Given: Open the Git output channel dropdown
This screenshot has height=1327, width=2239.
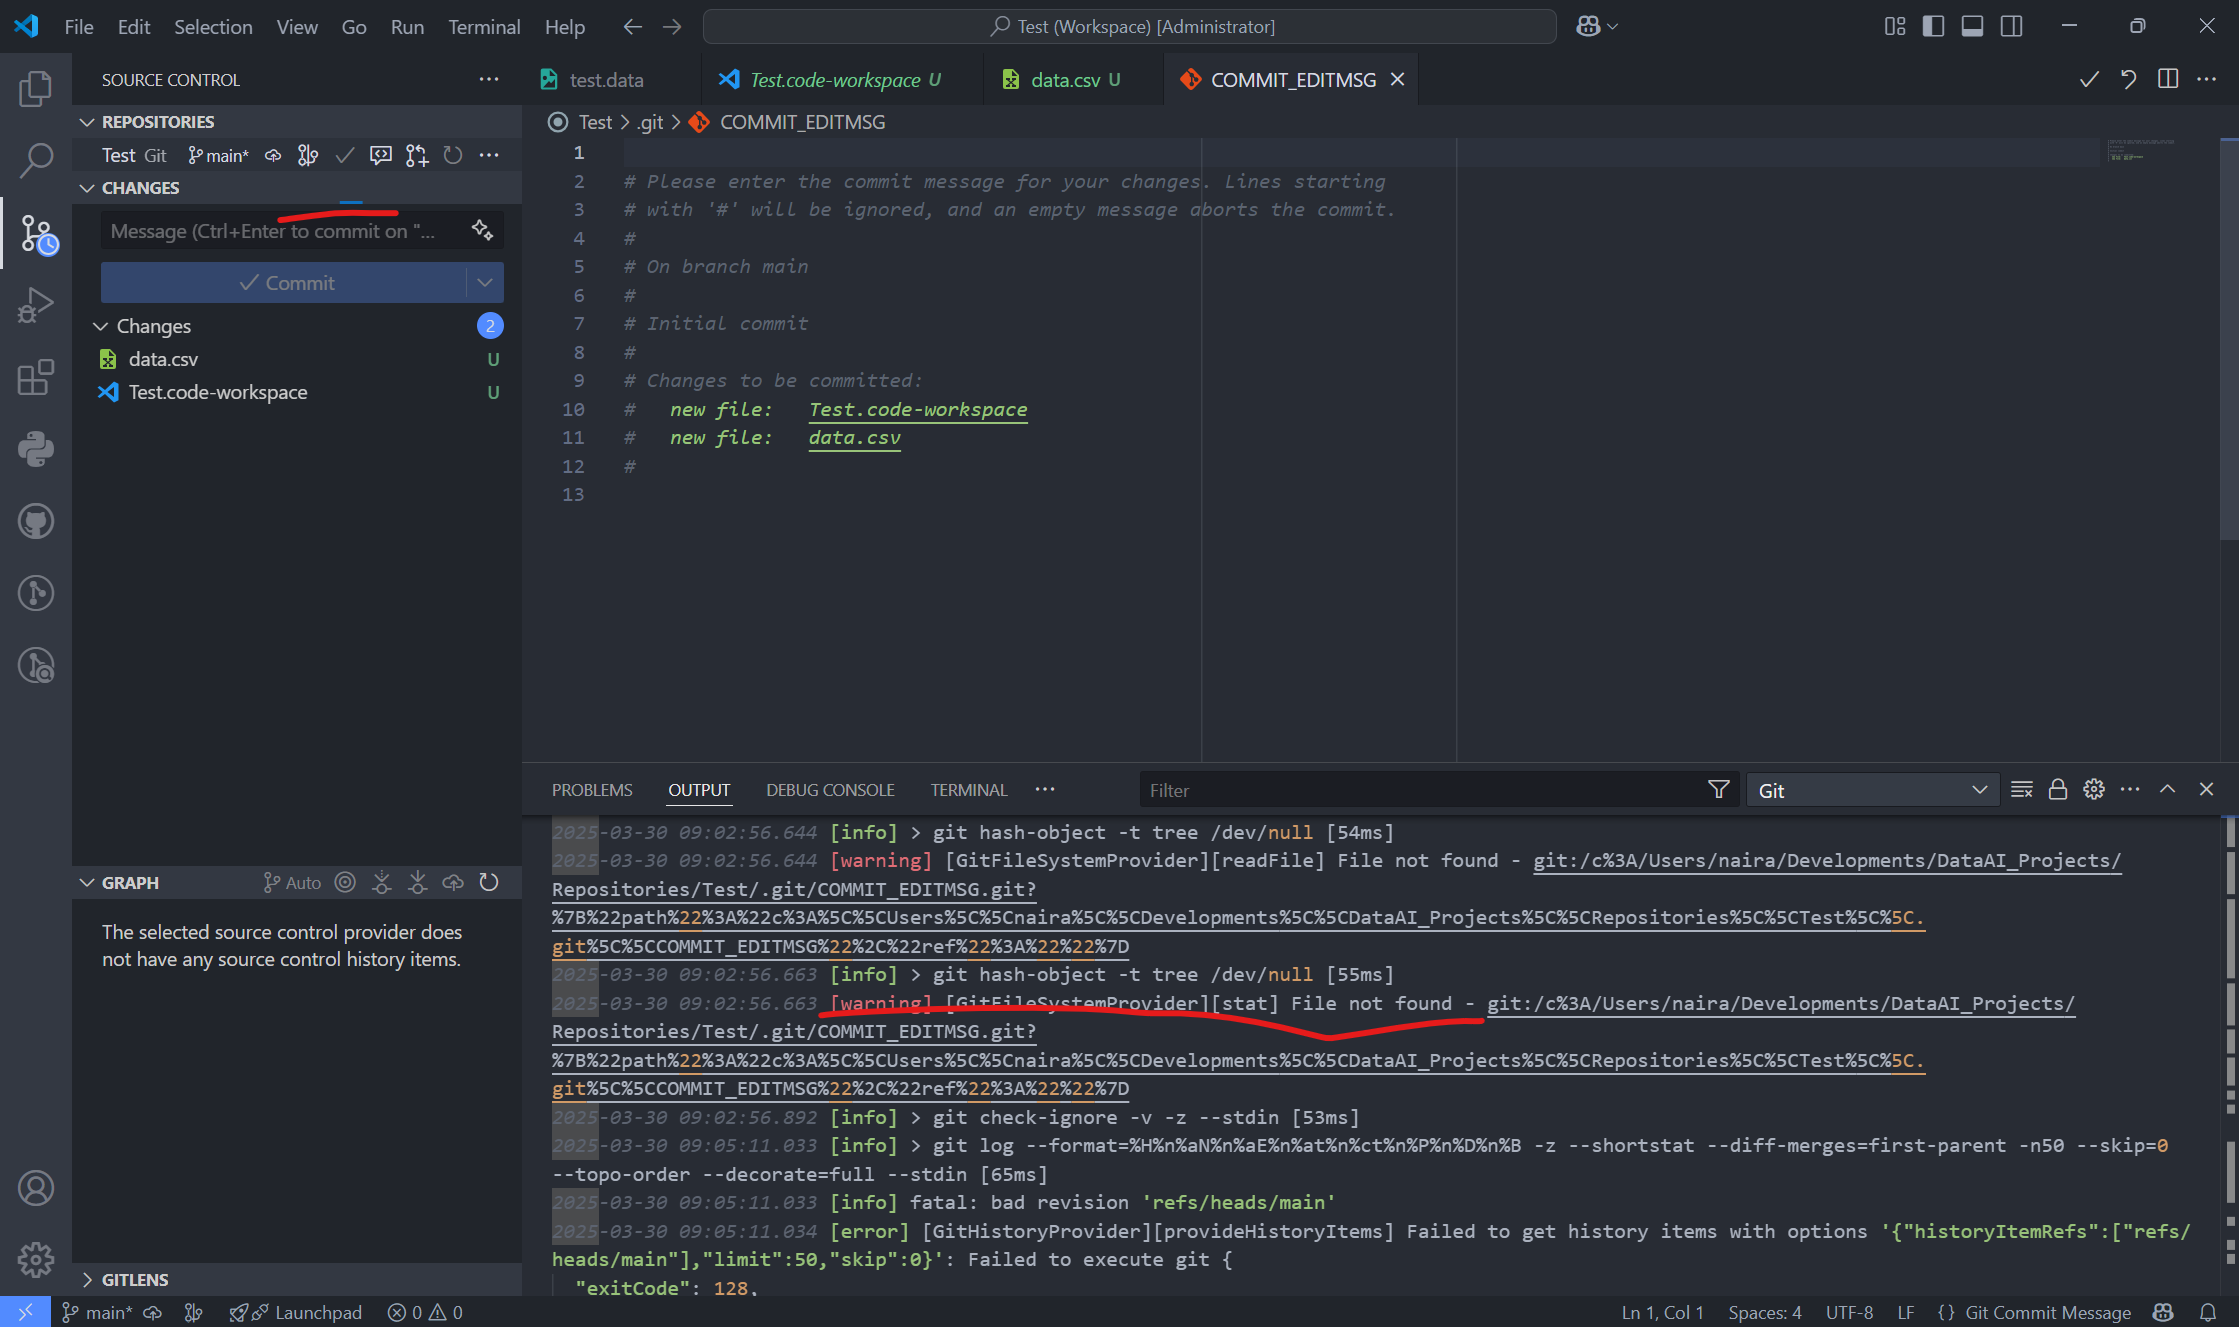Looking at the screenshot, I should click(x=1872, y=790).
